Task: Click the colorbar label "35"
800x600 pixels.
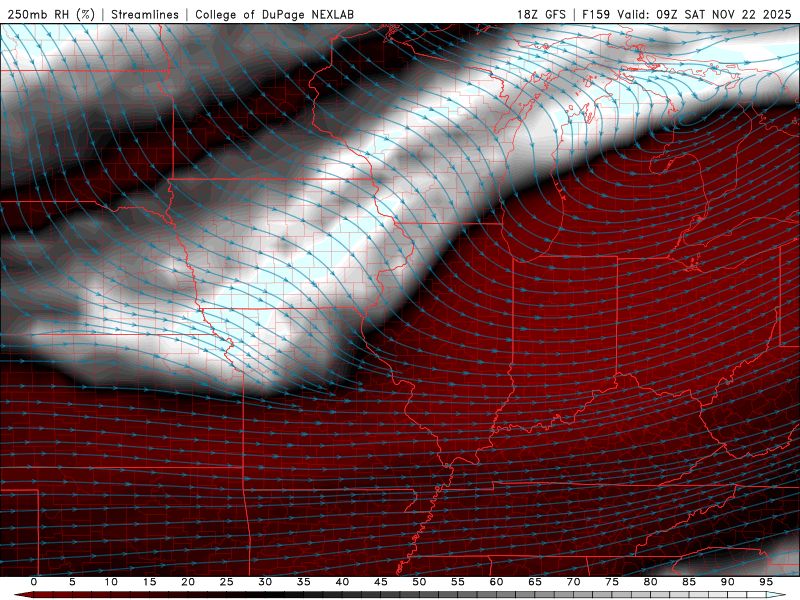Action: pos(303,582)
